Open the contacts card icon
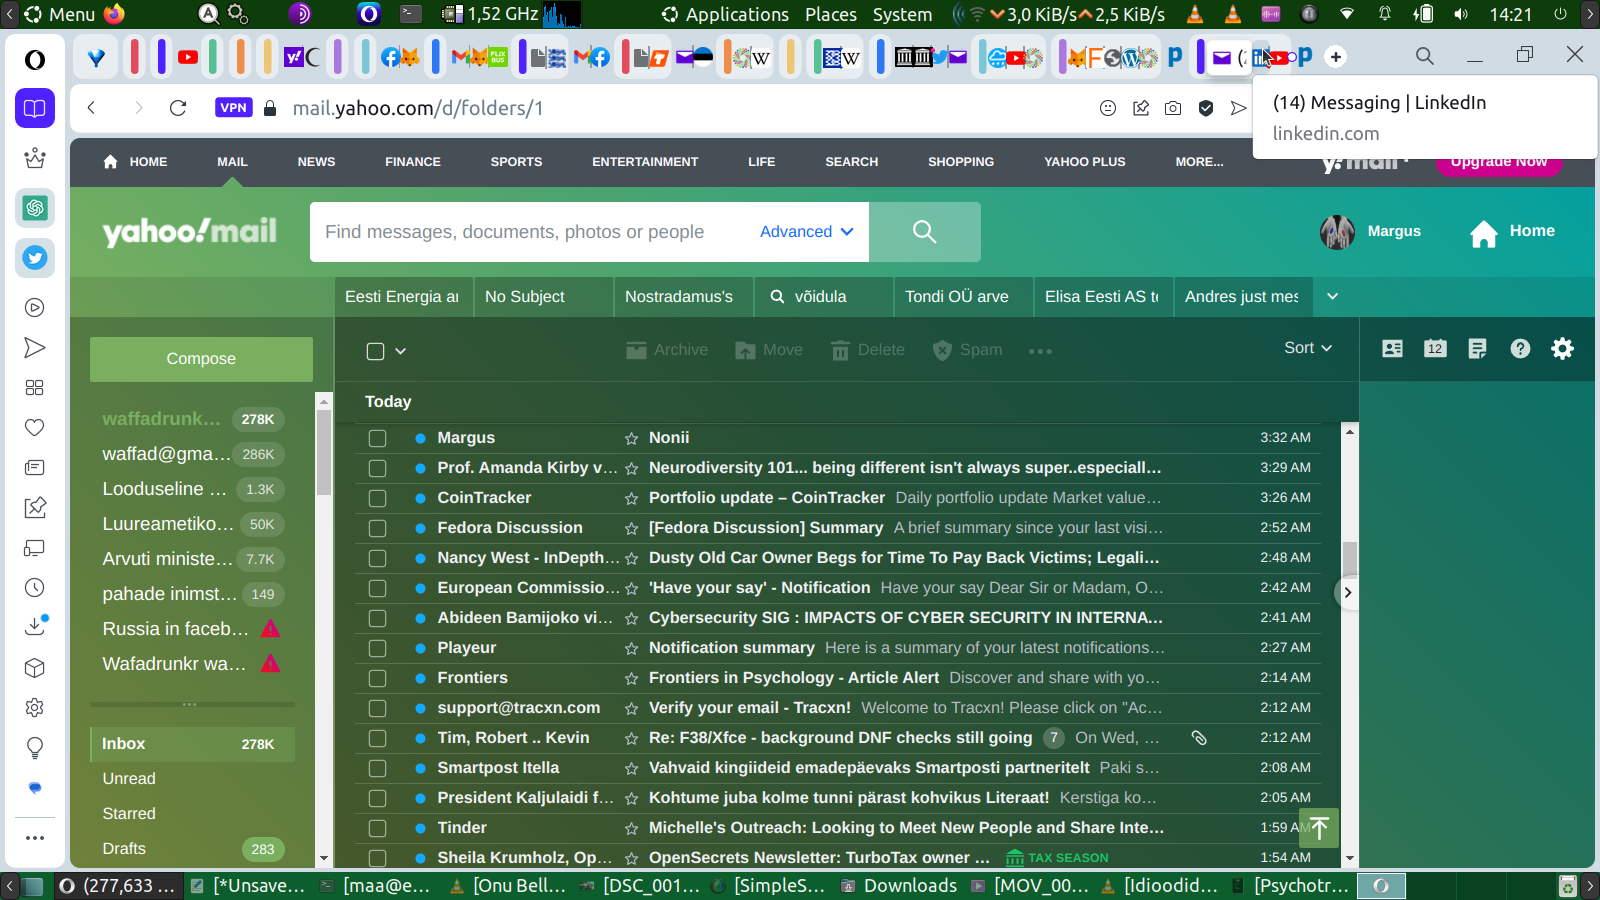This screenshot has height=900, width=1600. coord(1392,348)
